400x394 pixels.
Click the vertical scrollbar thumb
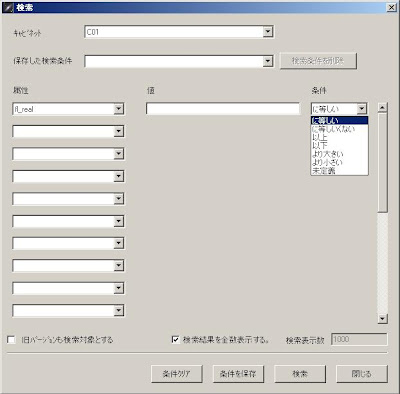[x=382, y=162]
